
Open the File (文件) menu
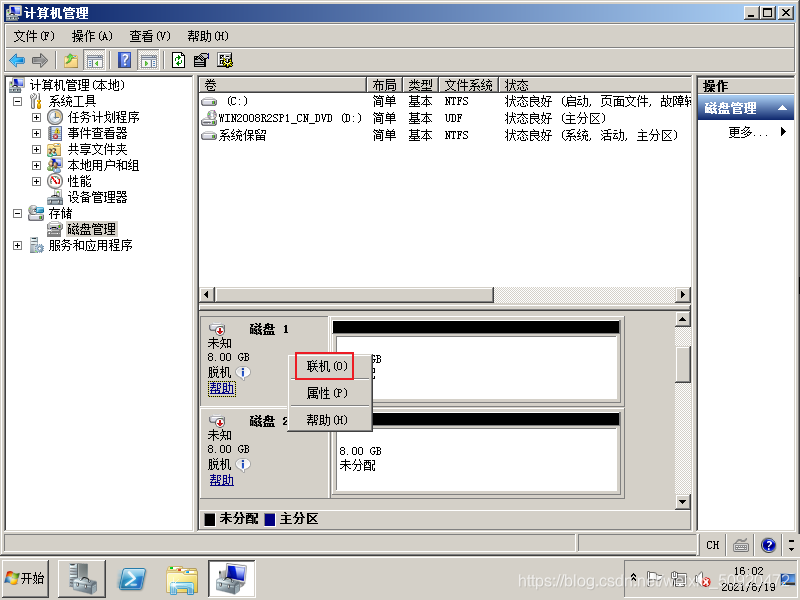point(34,36)
